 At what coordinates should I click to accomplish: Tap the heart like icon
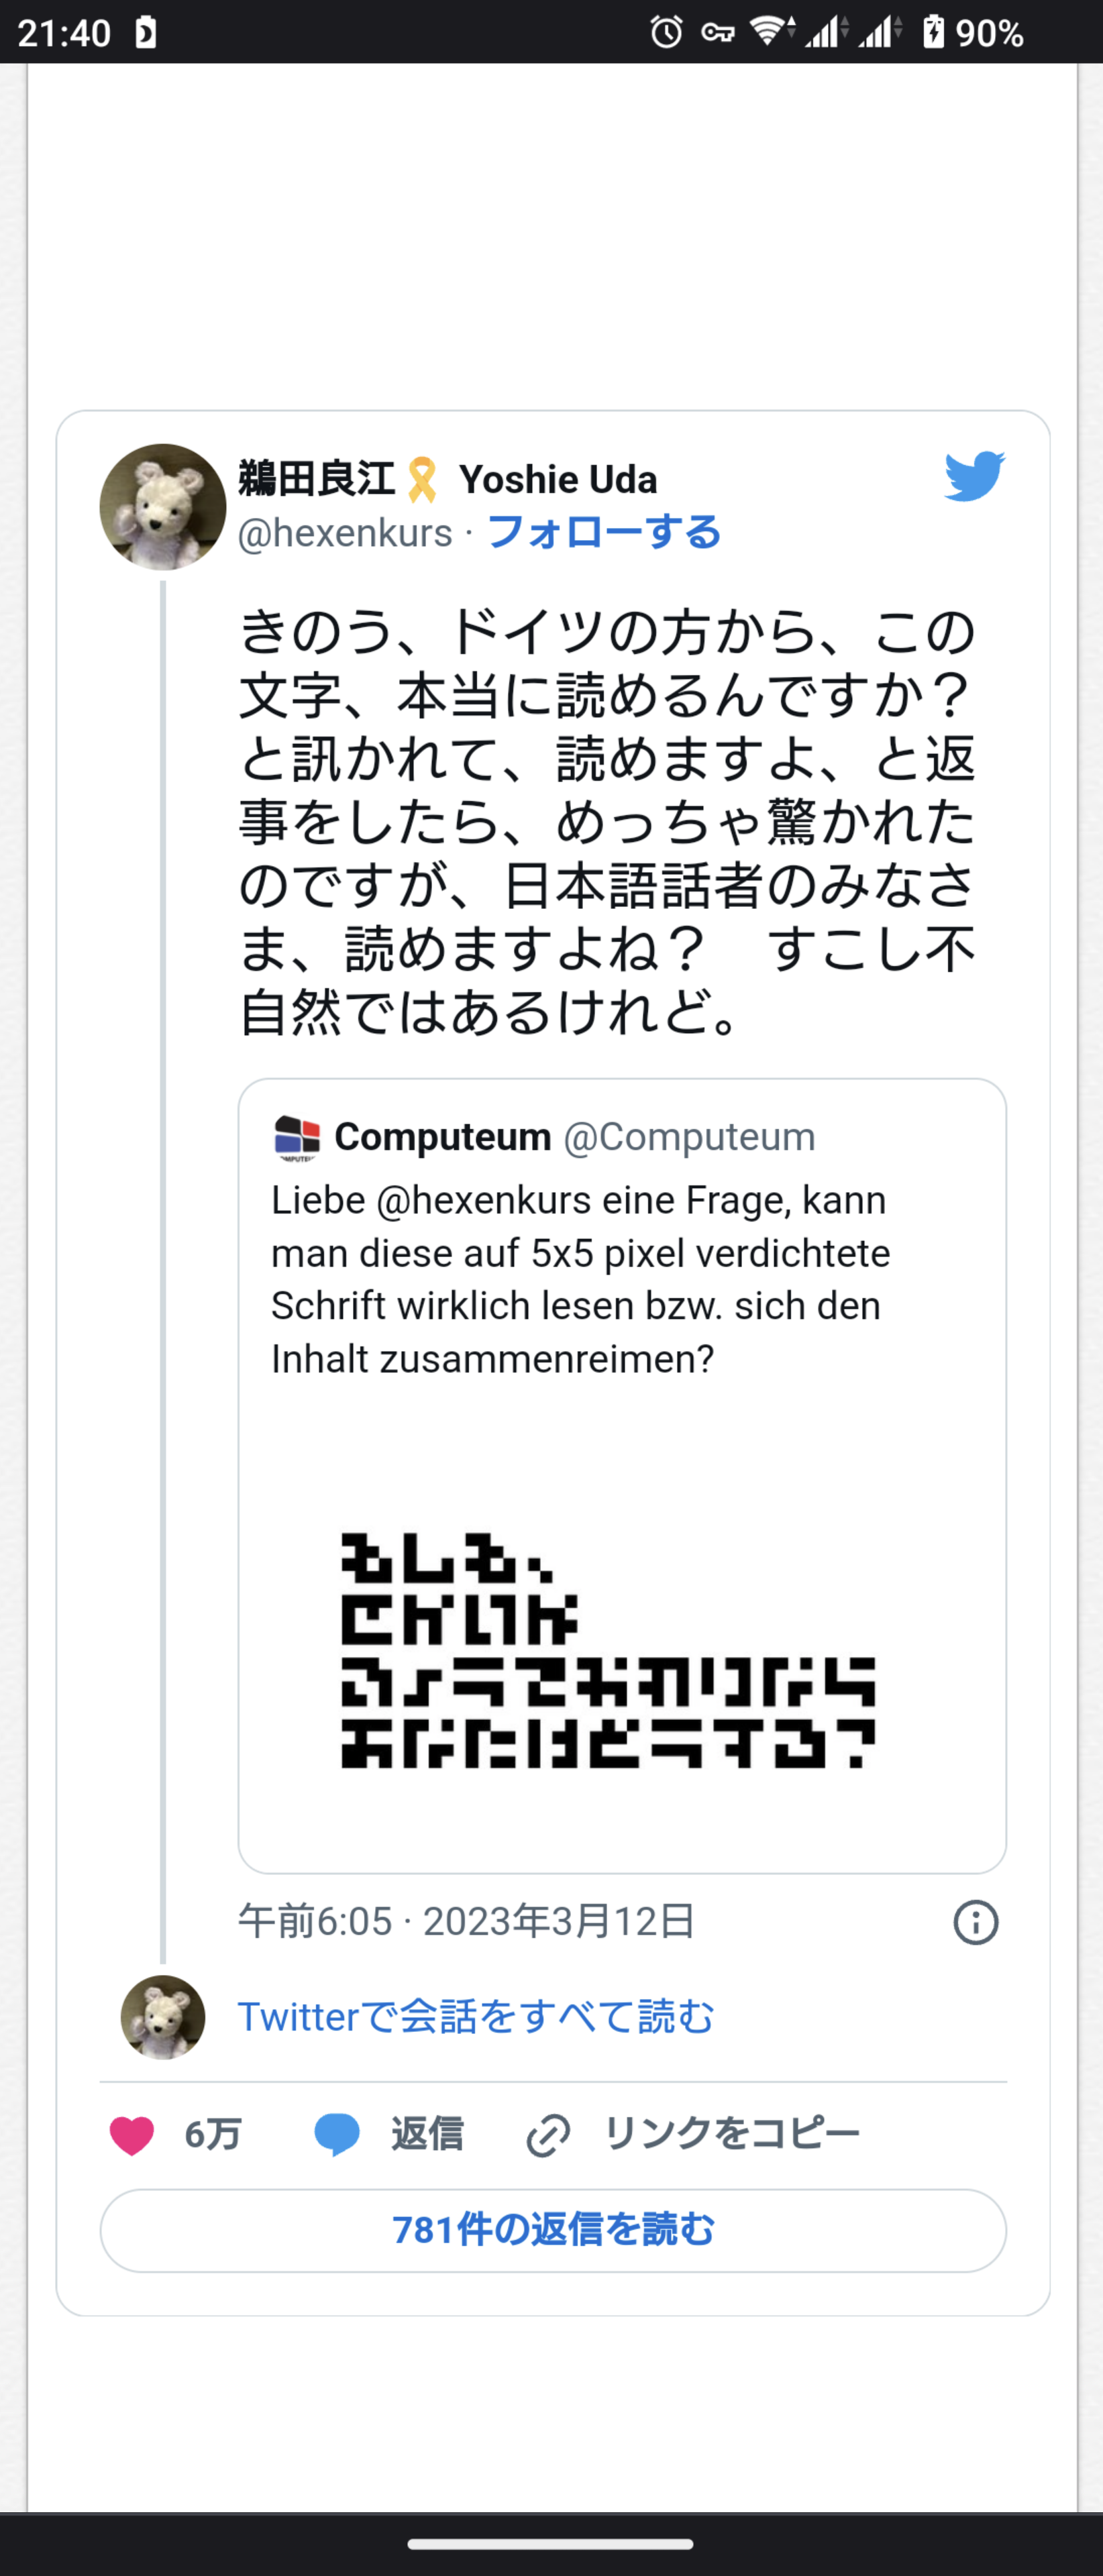click(x=132, y=2135)
